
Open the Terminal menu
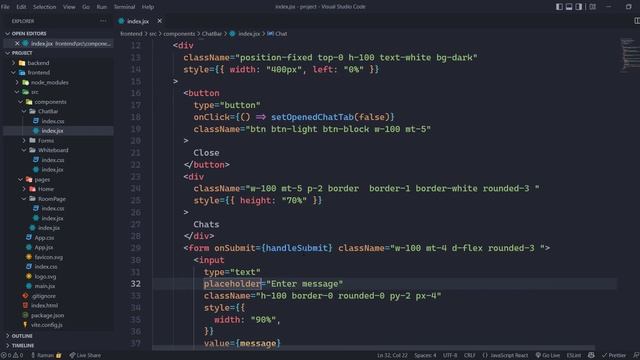click(x=124, y=7)
